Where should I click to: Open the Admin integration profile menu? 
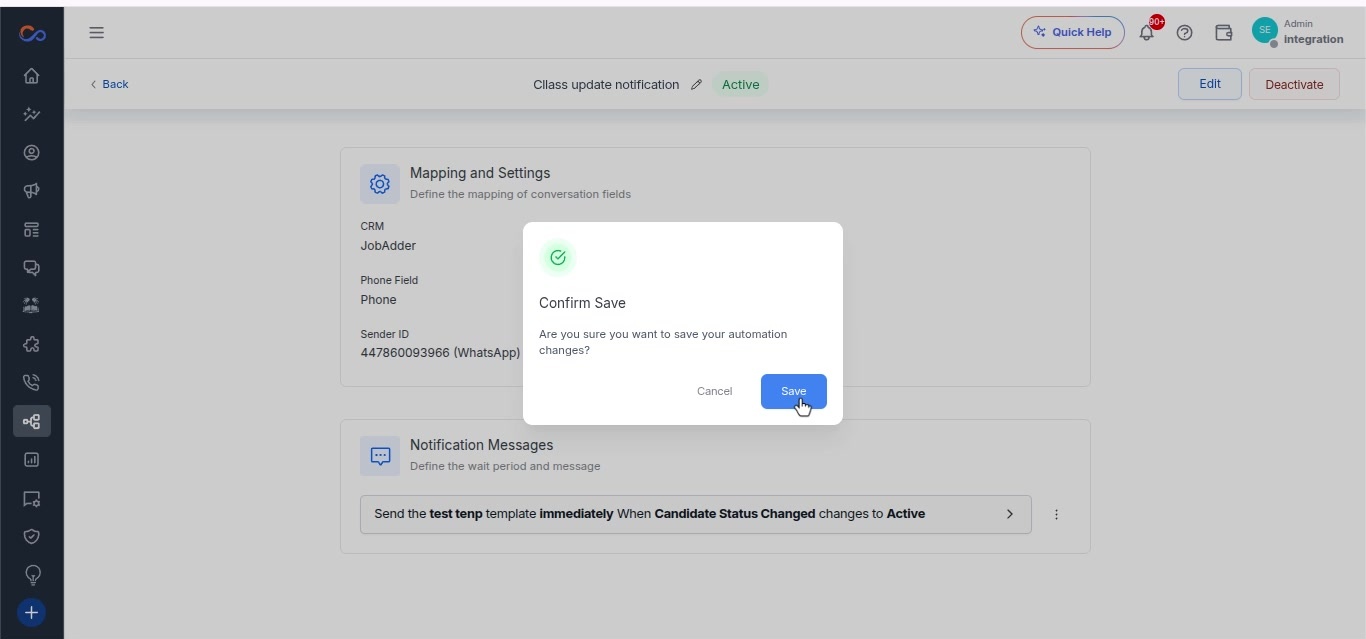(1298, 32)
